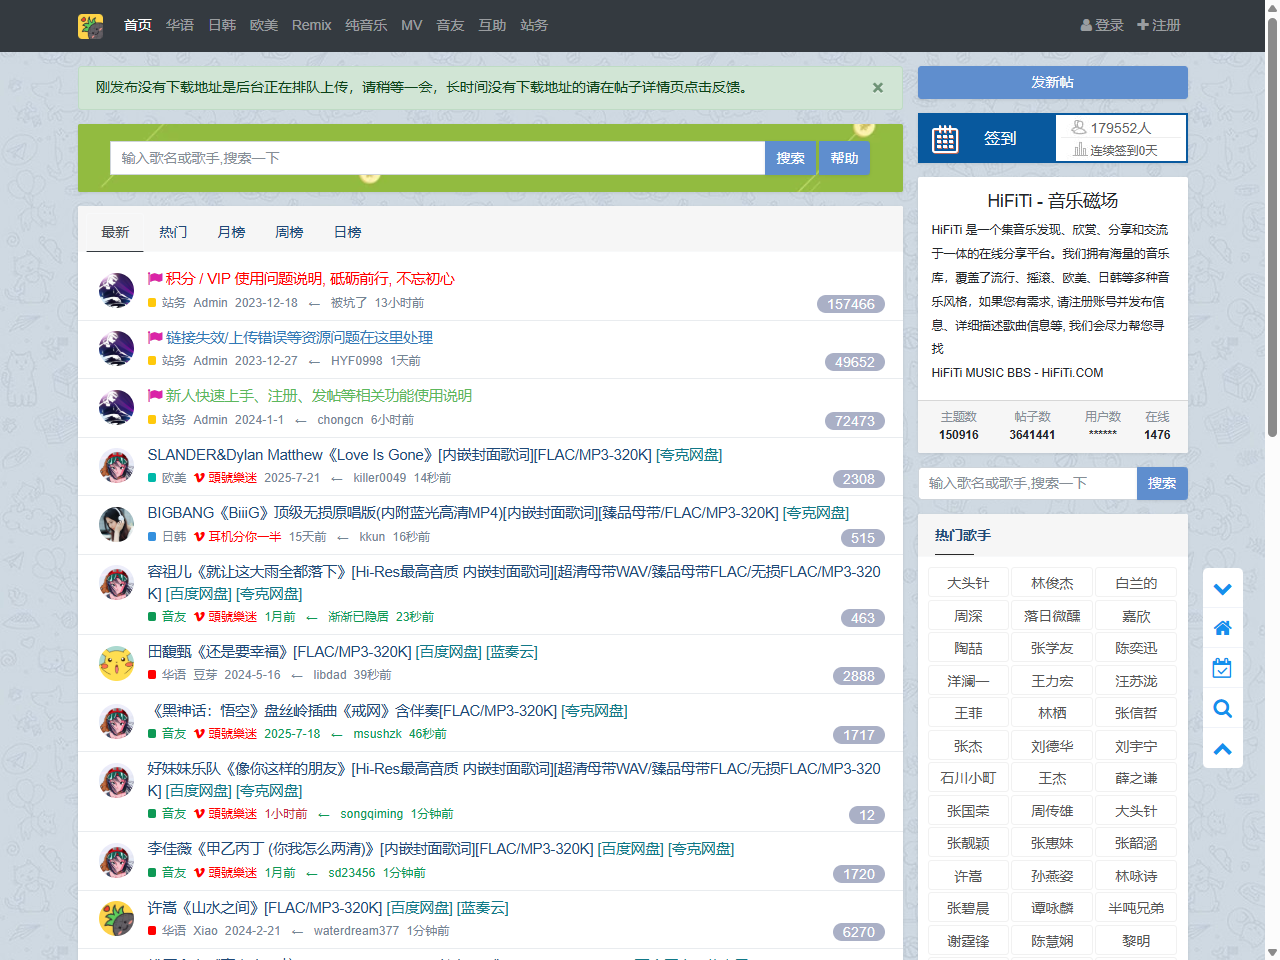The height and width of the screenshot is (960, 1280).
Task: Click the avatar beside the 链接失效 post
Action: [117, 348]
